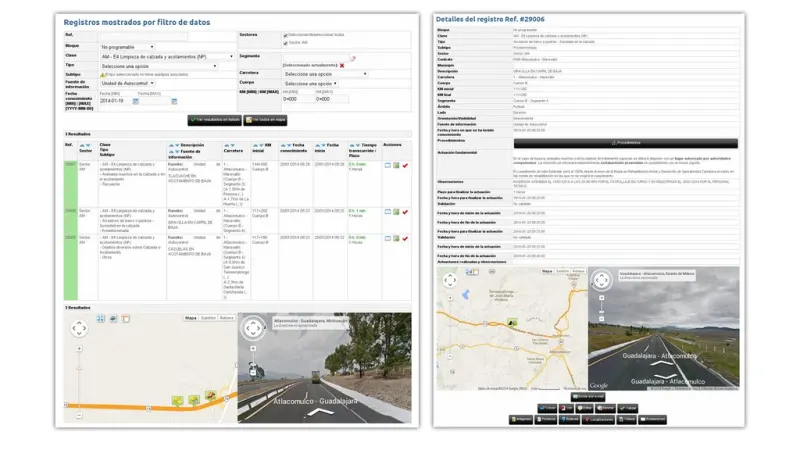Image resolution: width=800 pixels, height=450 pixels.
Task: Click the red checkmark for record 29006
Action: point(405,212)
